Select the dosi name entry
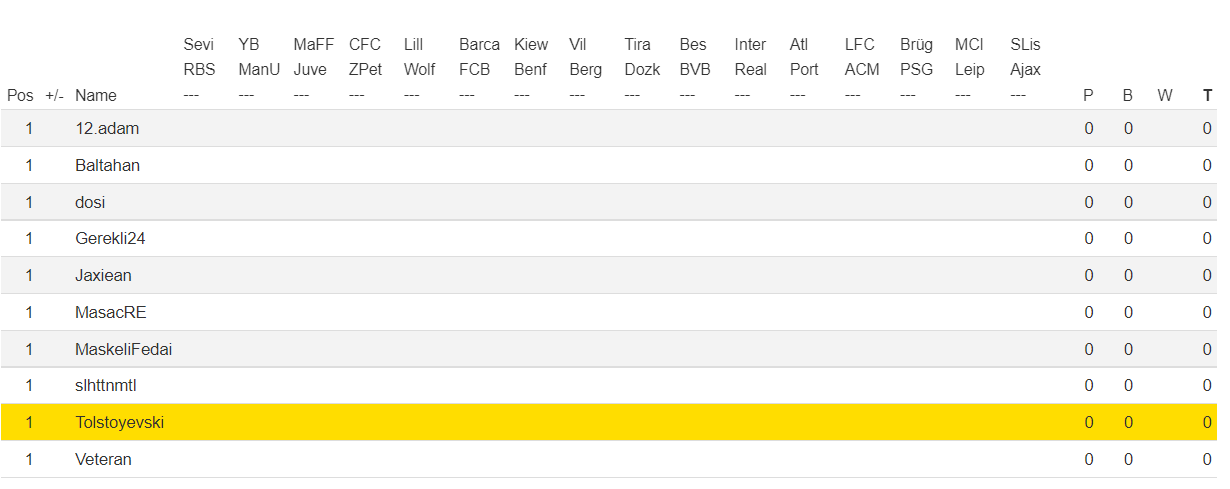This screenshot has height=489, width=1230. point(90,202)
